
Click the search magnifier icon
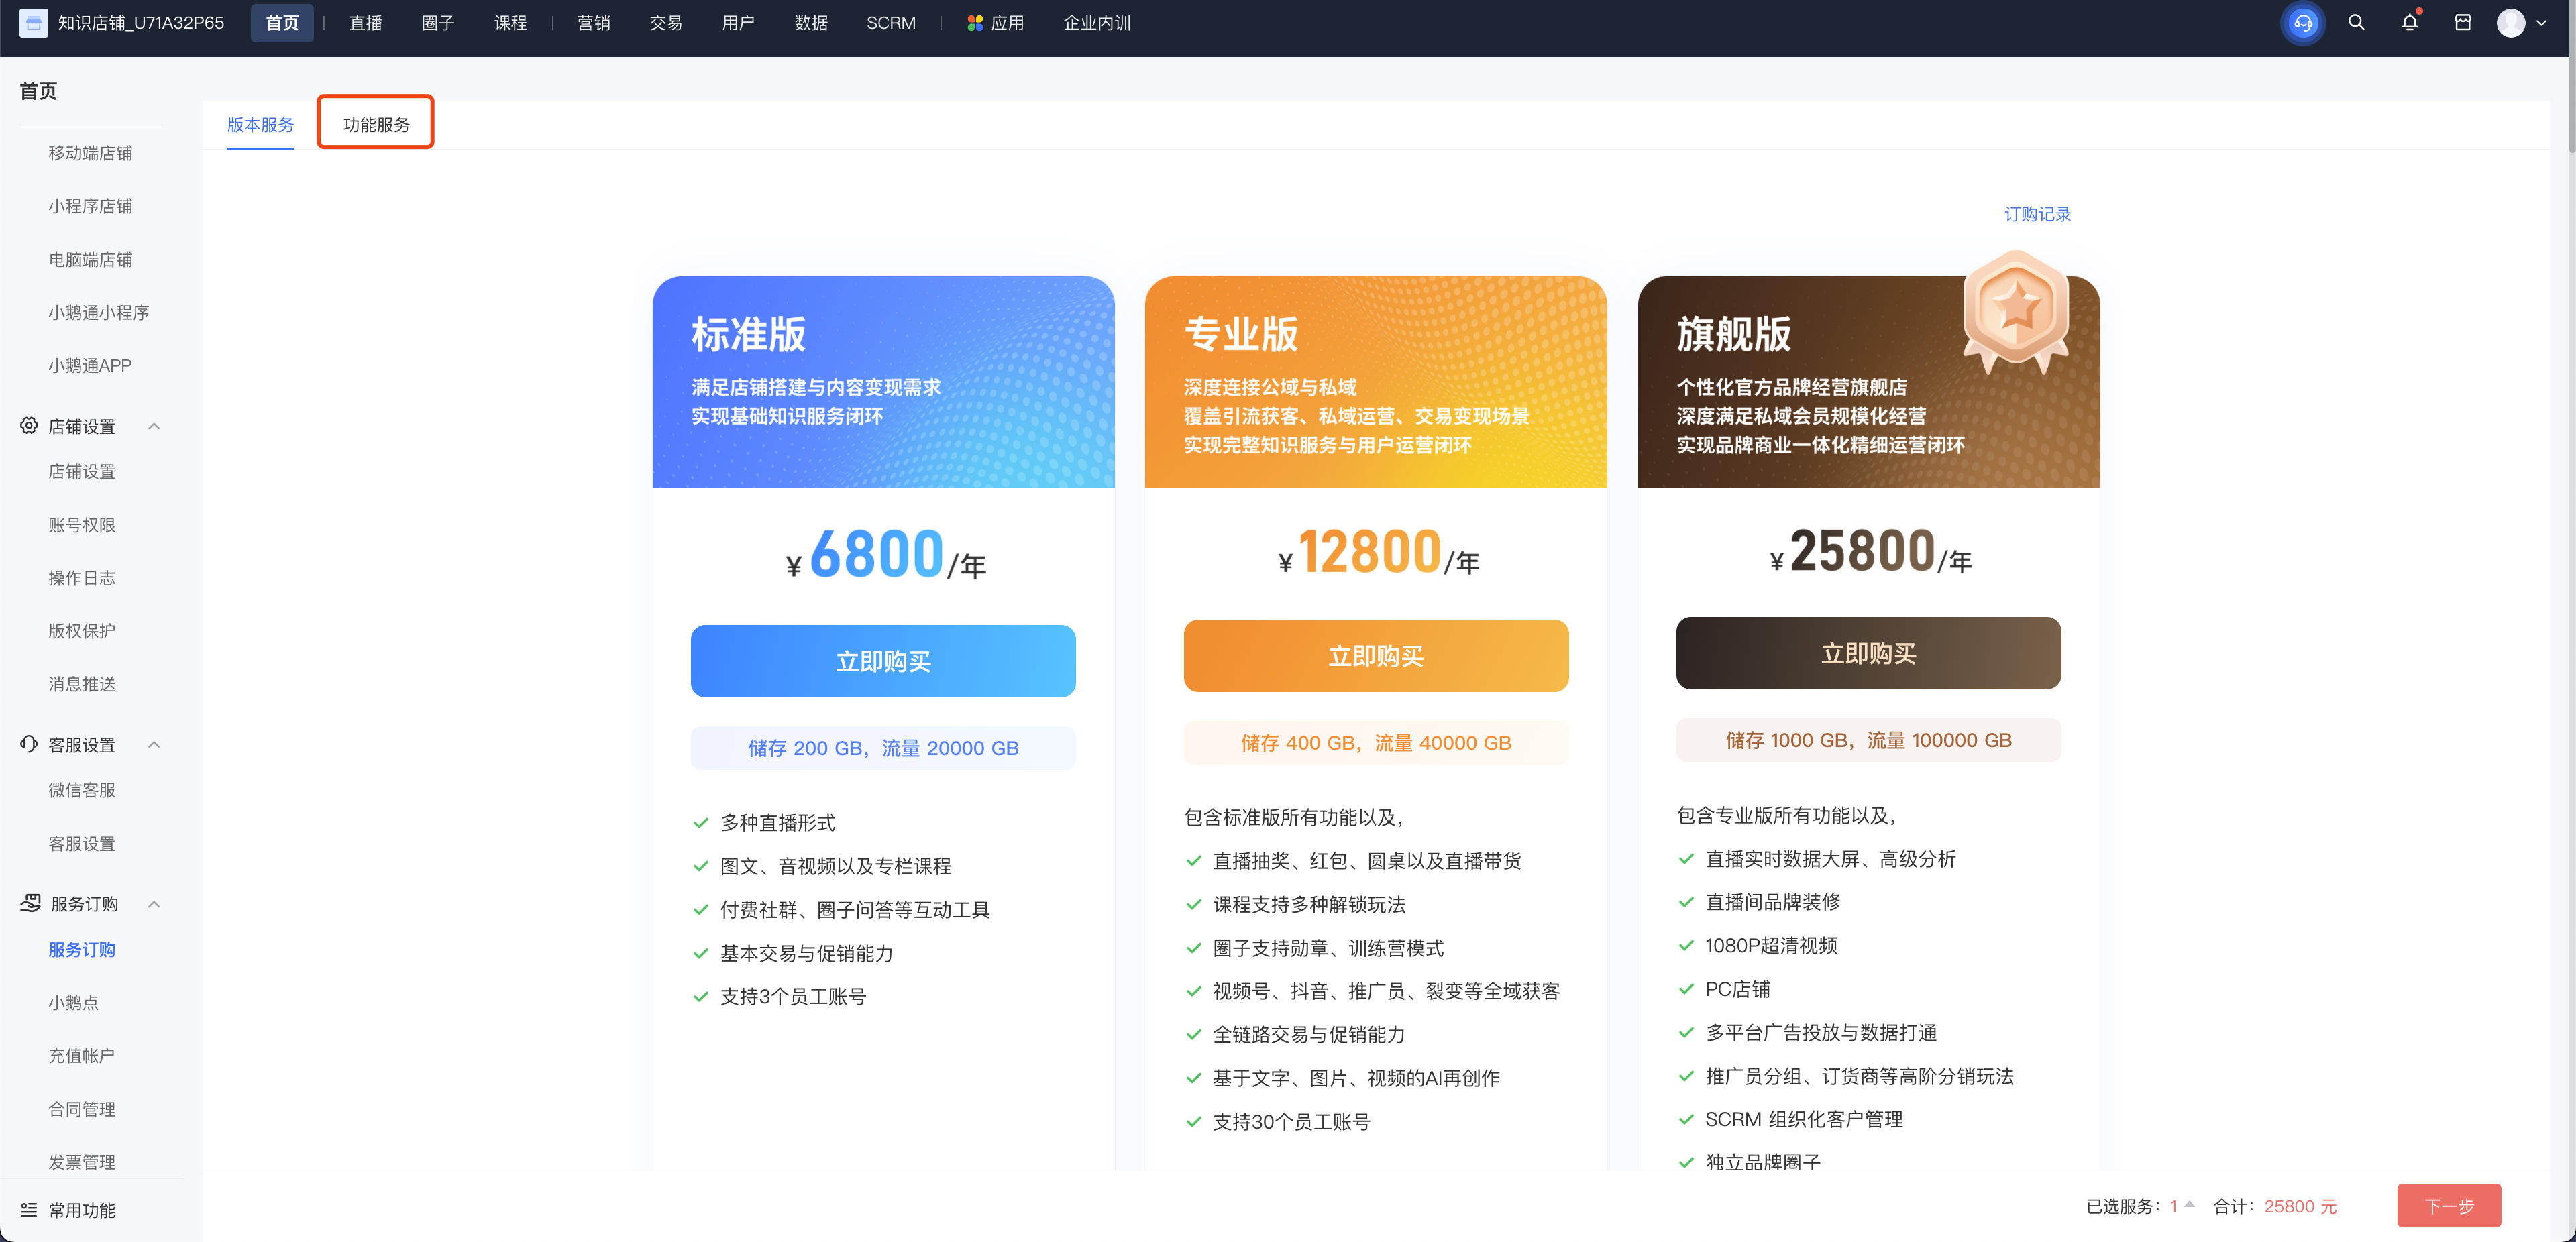tap(2356, 23)
